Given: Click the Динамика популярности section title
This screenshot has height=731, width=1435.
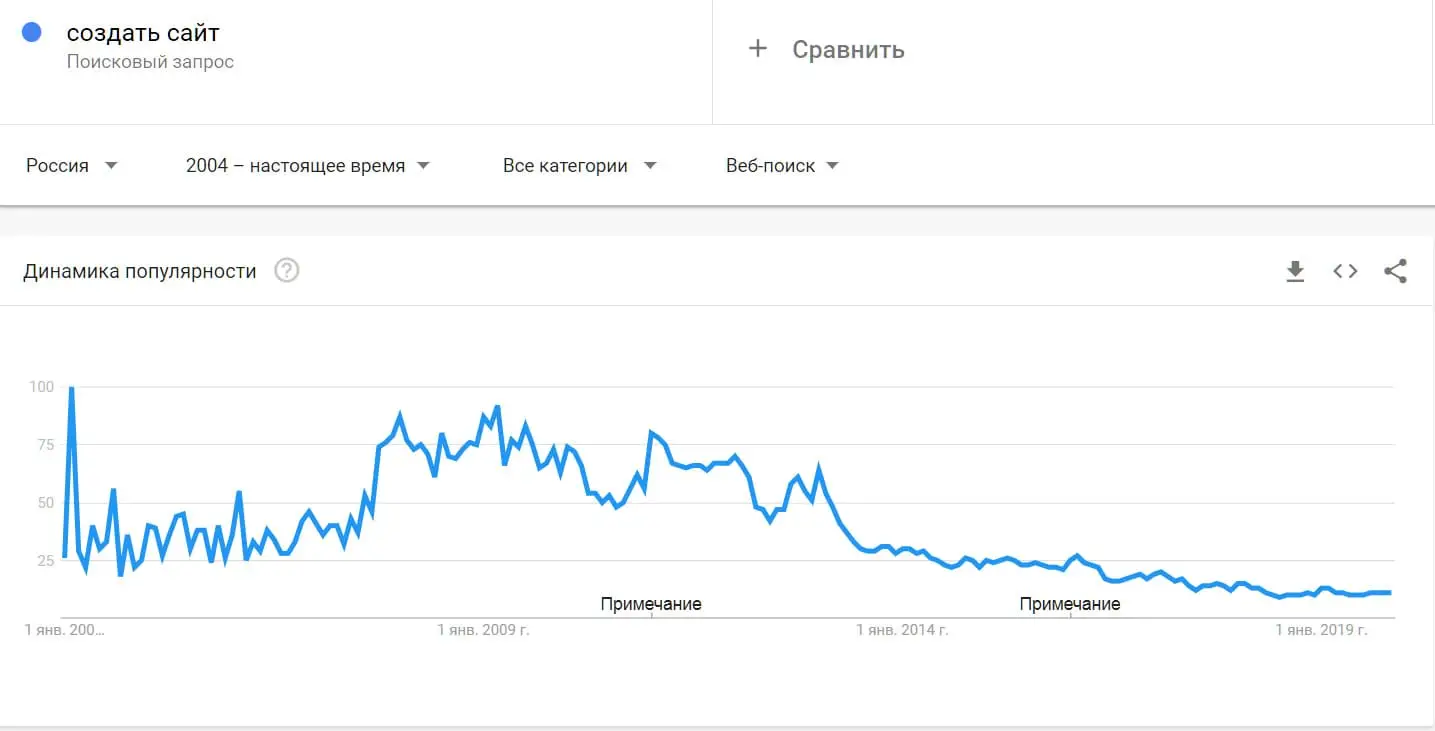Looking at the screenshot, I should [x=140, y=270].
